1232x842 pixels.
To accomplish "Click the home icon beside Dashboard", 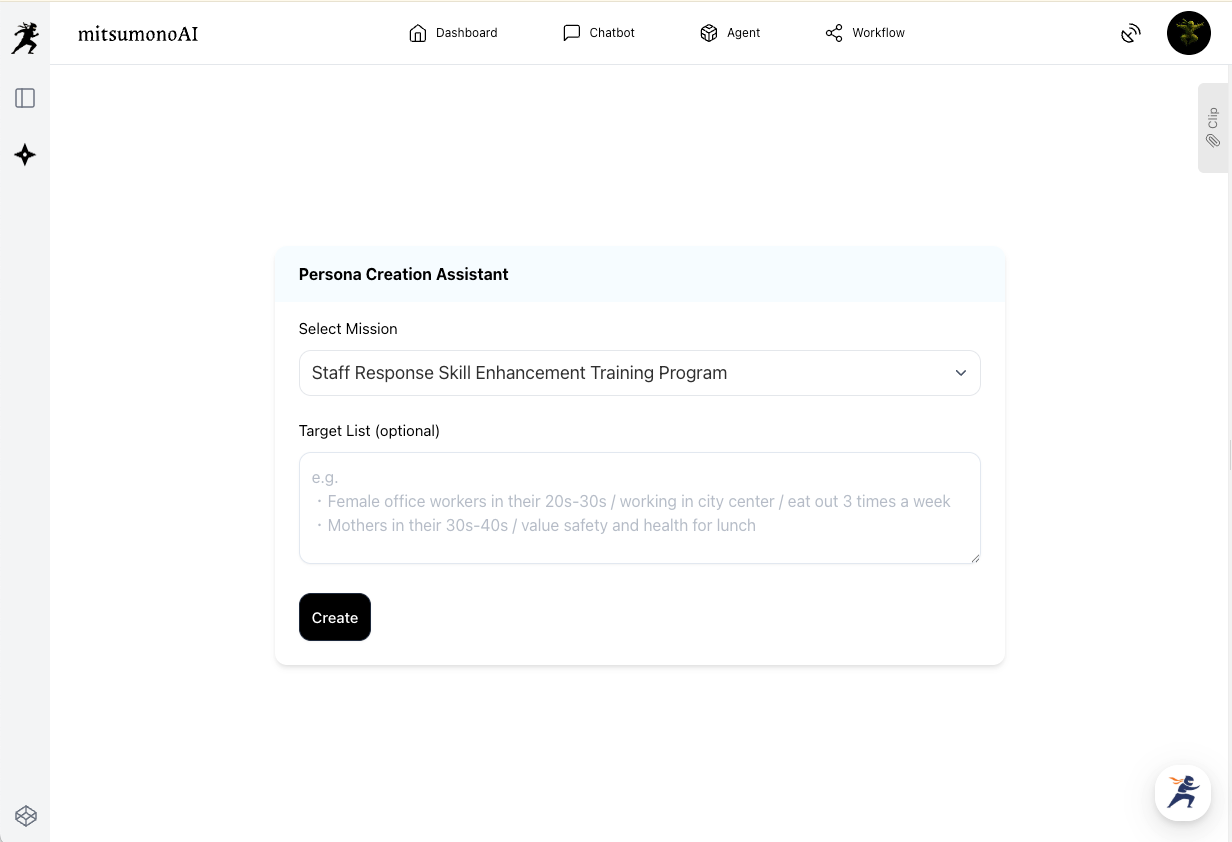I will [418, 33].
